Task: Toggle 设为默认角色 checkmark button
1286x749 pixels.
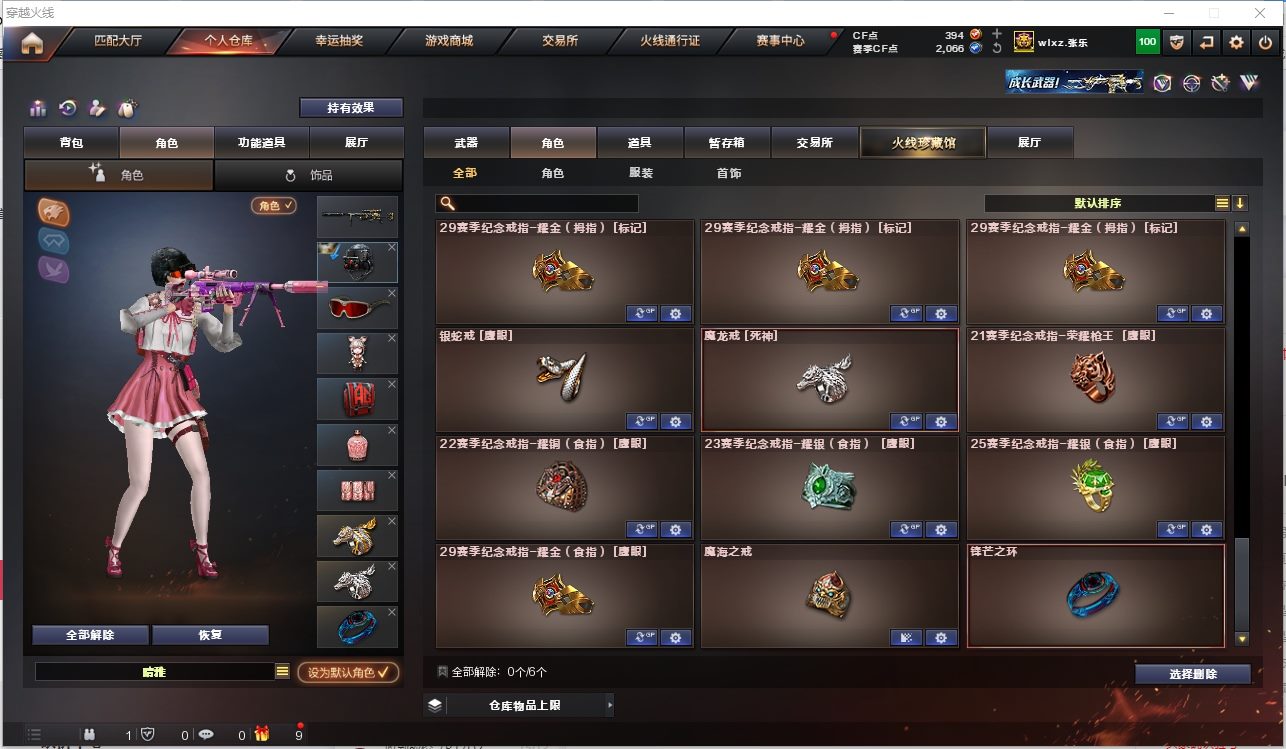Action: coord(348,672)
